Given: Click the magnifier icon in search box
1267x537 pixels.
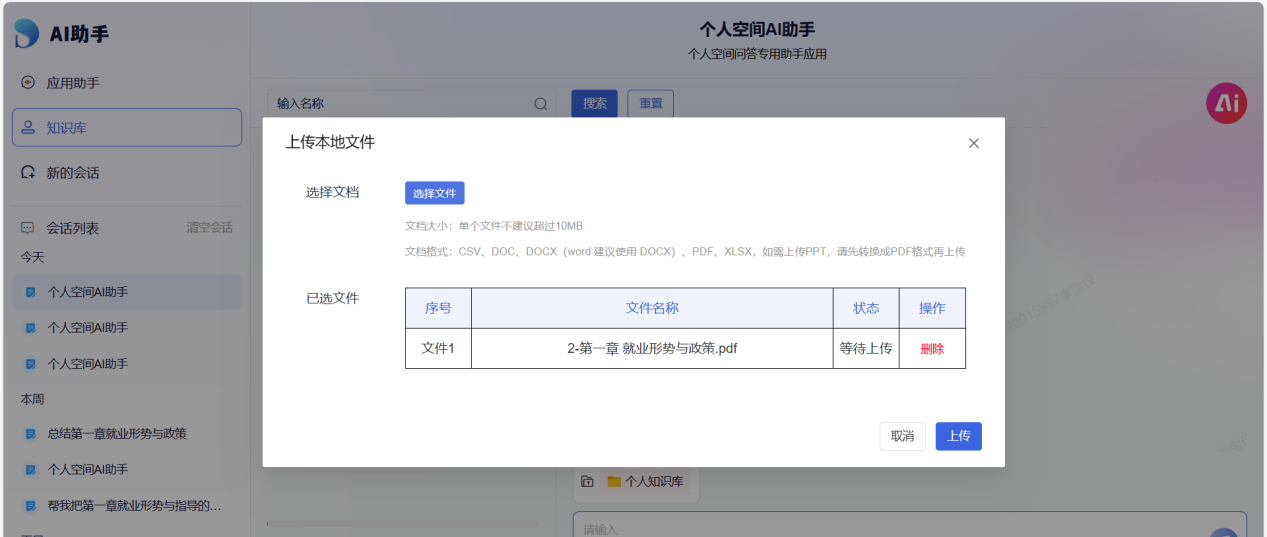Looking at the screenshot, I should [541, 104].
